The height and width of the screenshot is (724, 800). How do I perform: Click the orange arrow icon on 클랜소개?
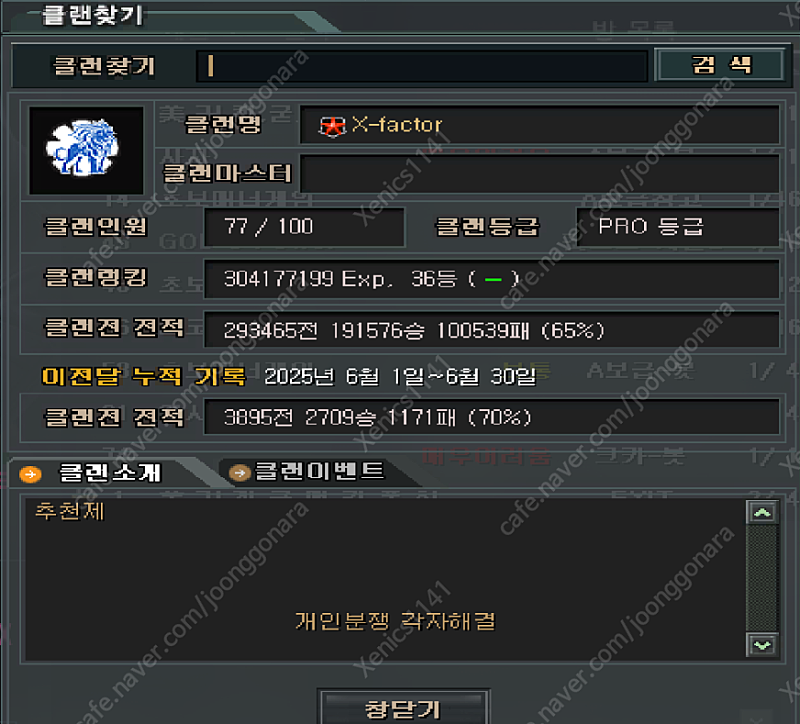tap(30, 474)
